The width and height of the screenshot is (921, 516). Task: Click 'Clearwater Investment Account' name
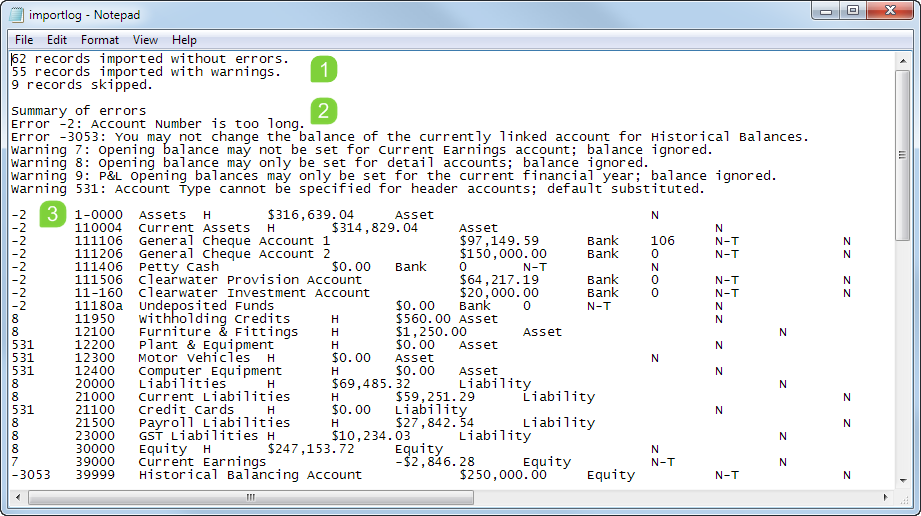254,293
